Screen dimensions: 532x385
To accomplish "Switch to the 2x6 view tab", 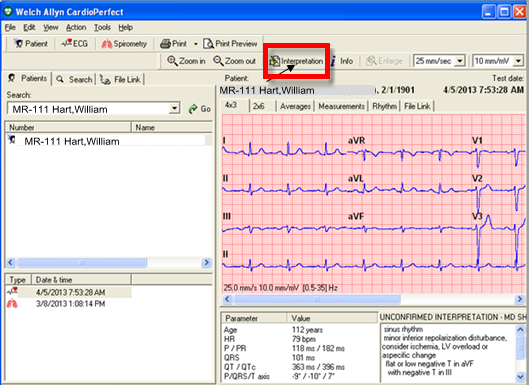I will pyautogui.click(x=259, y=107).
